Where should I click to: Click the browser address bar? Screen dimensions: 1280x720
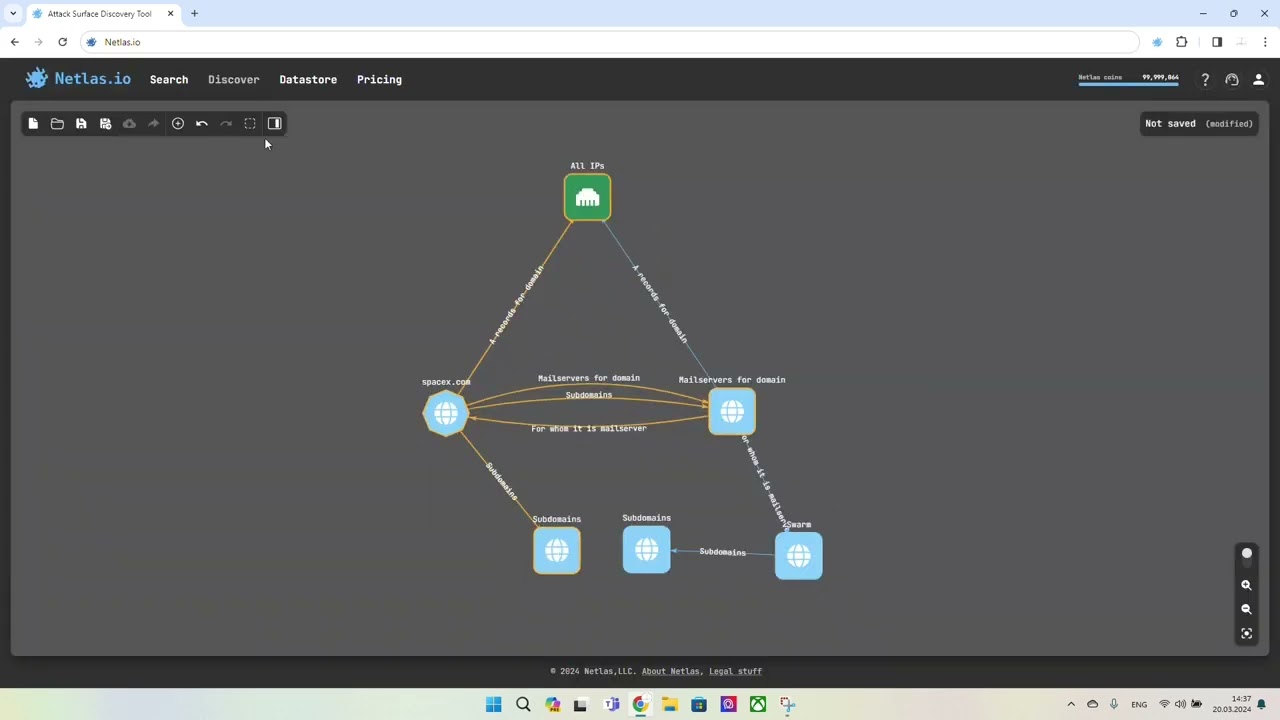coord(610,42)
